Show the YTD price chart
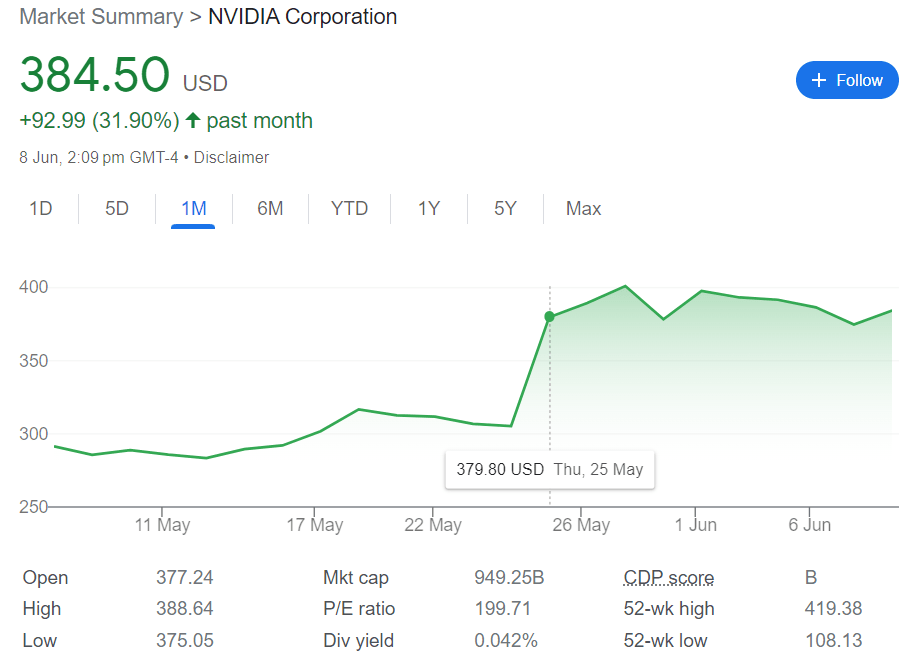This screenshot has height=672, width=906. pyautogui.click(x=349, y=208)
